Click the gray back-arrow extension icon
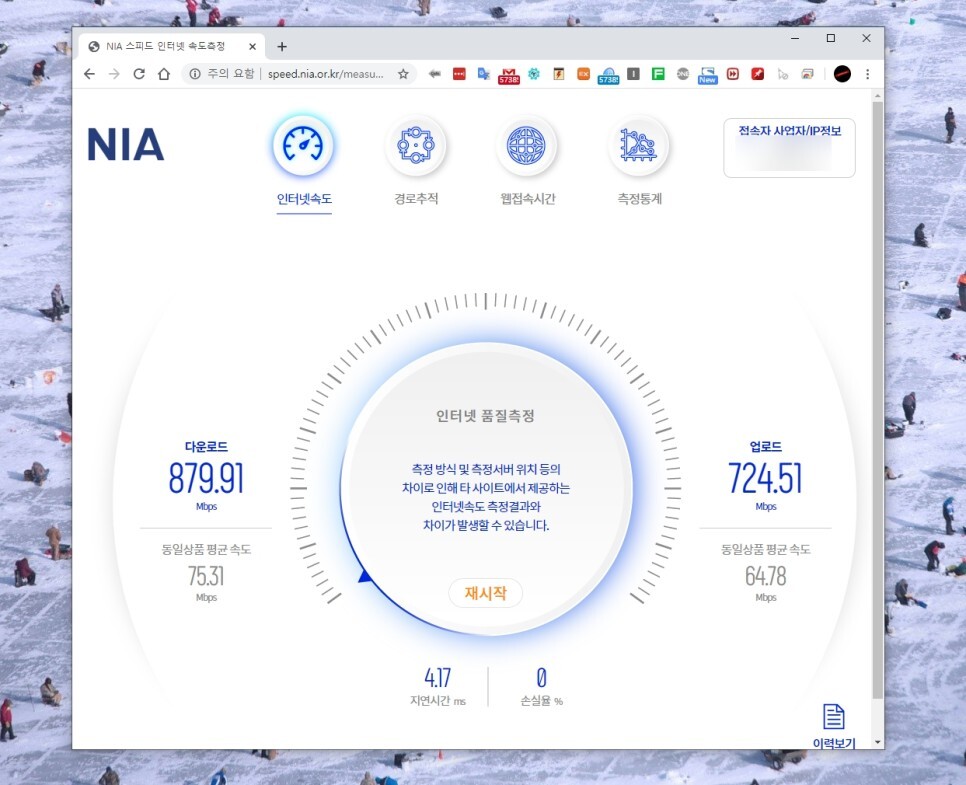 tap(435, 74)
